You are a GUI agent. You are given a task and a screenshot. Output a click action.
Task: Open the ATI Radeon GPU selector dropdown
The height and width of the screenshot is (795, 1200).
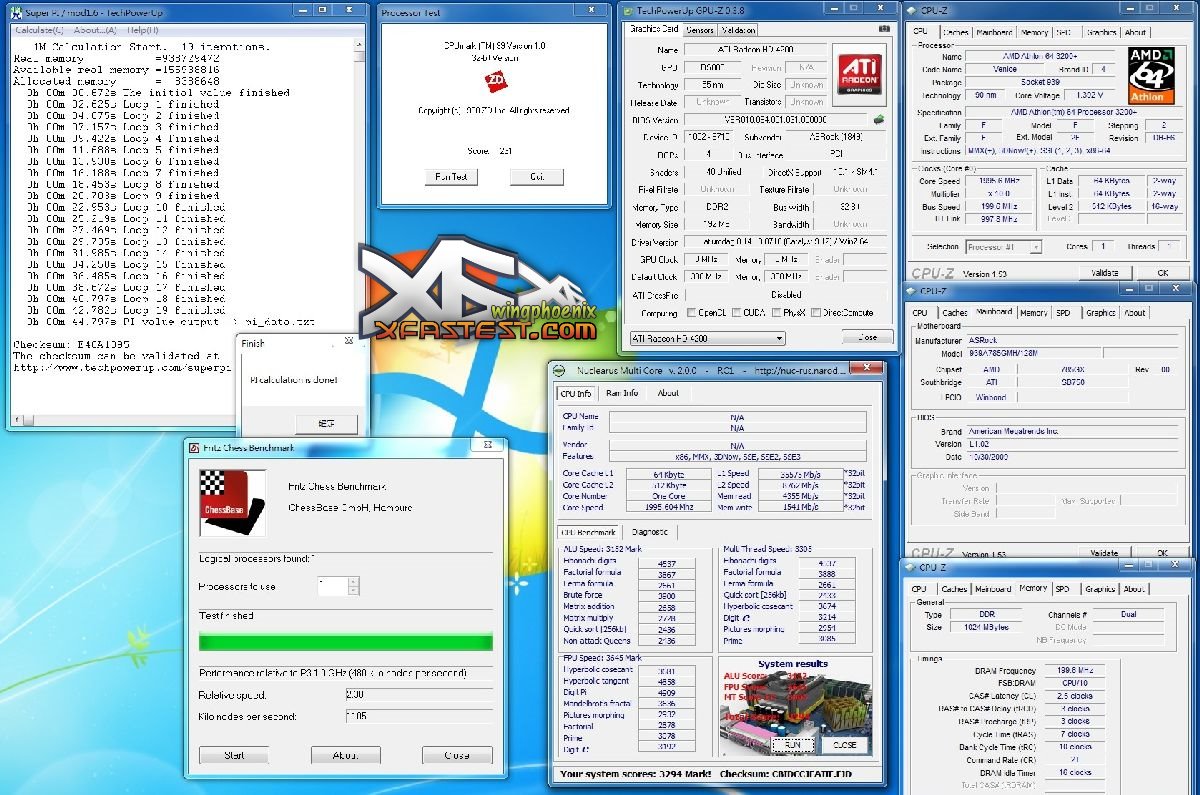tap(708, 338)
